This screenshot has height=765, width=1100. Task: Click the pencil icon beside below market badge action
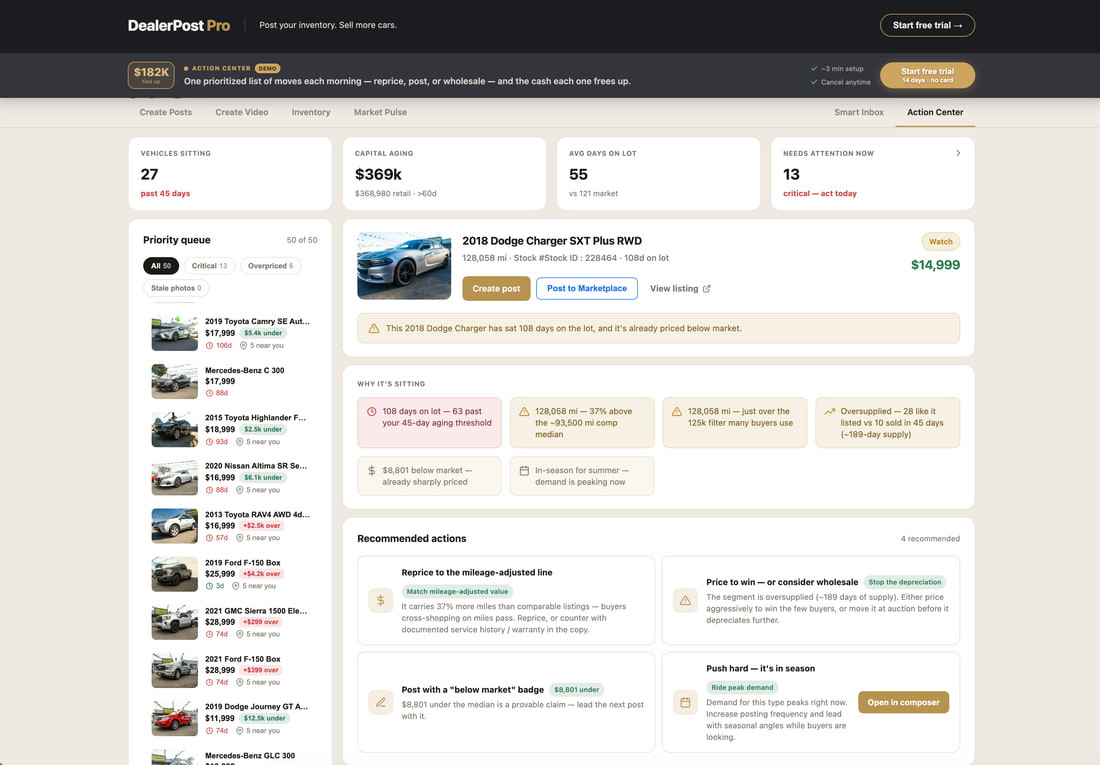[x=380, y=702]
